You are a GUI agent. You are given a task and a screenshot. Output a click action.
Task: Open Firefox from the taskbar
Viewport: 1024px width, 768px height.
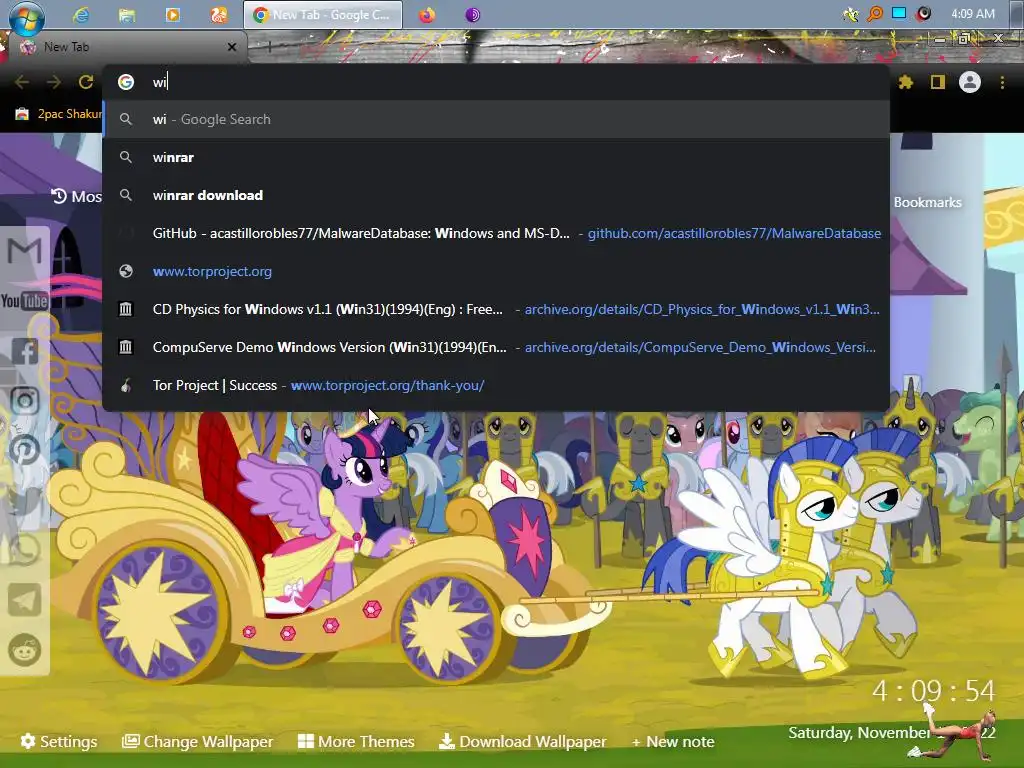(427, 14)
